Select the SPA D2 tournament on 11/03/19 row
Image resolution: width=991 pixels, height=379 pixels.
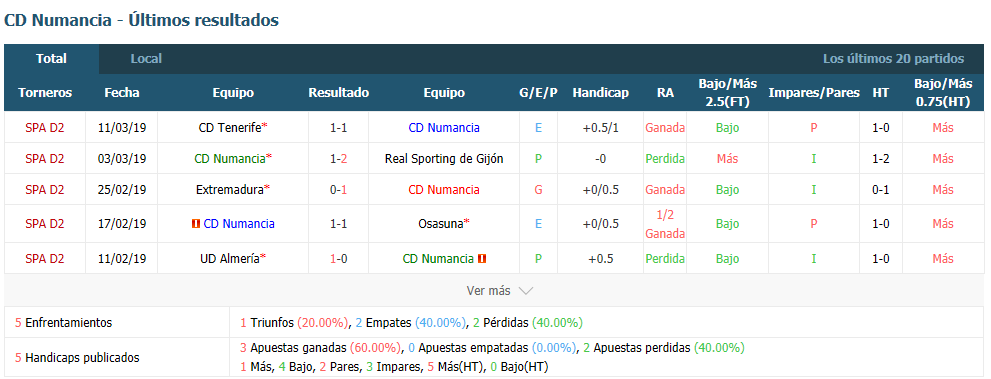click(x=45, y=128)
